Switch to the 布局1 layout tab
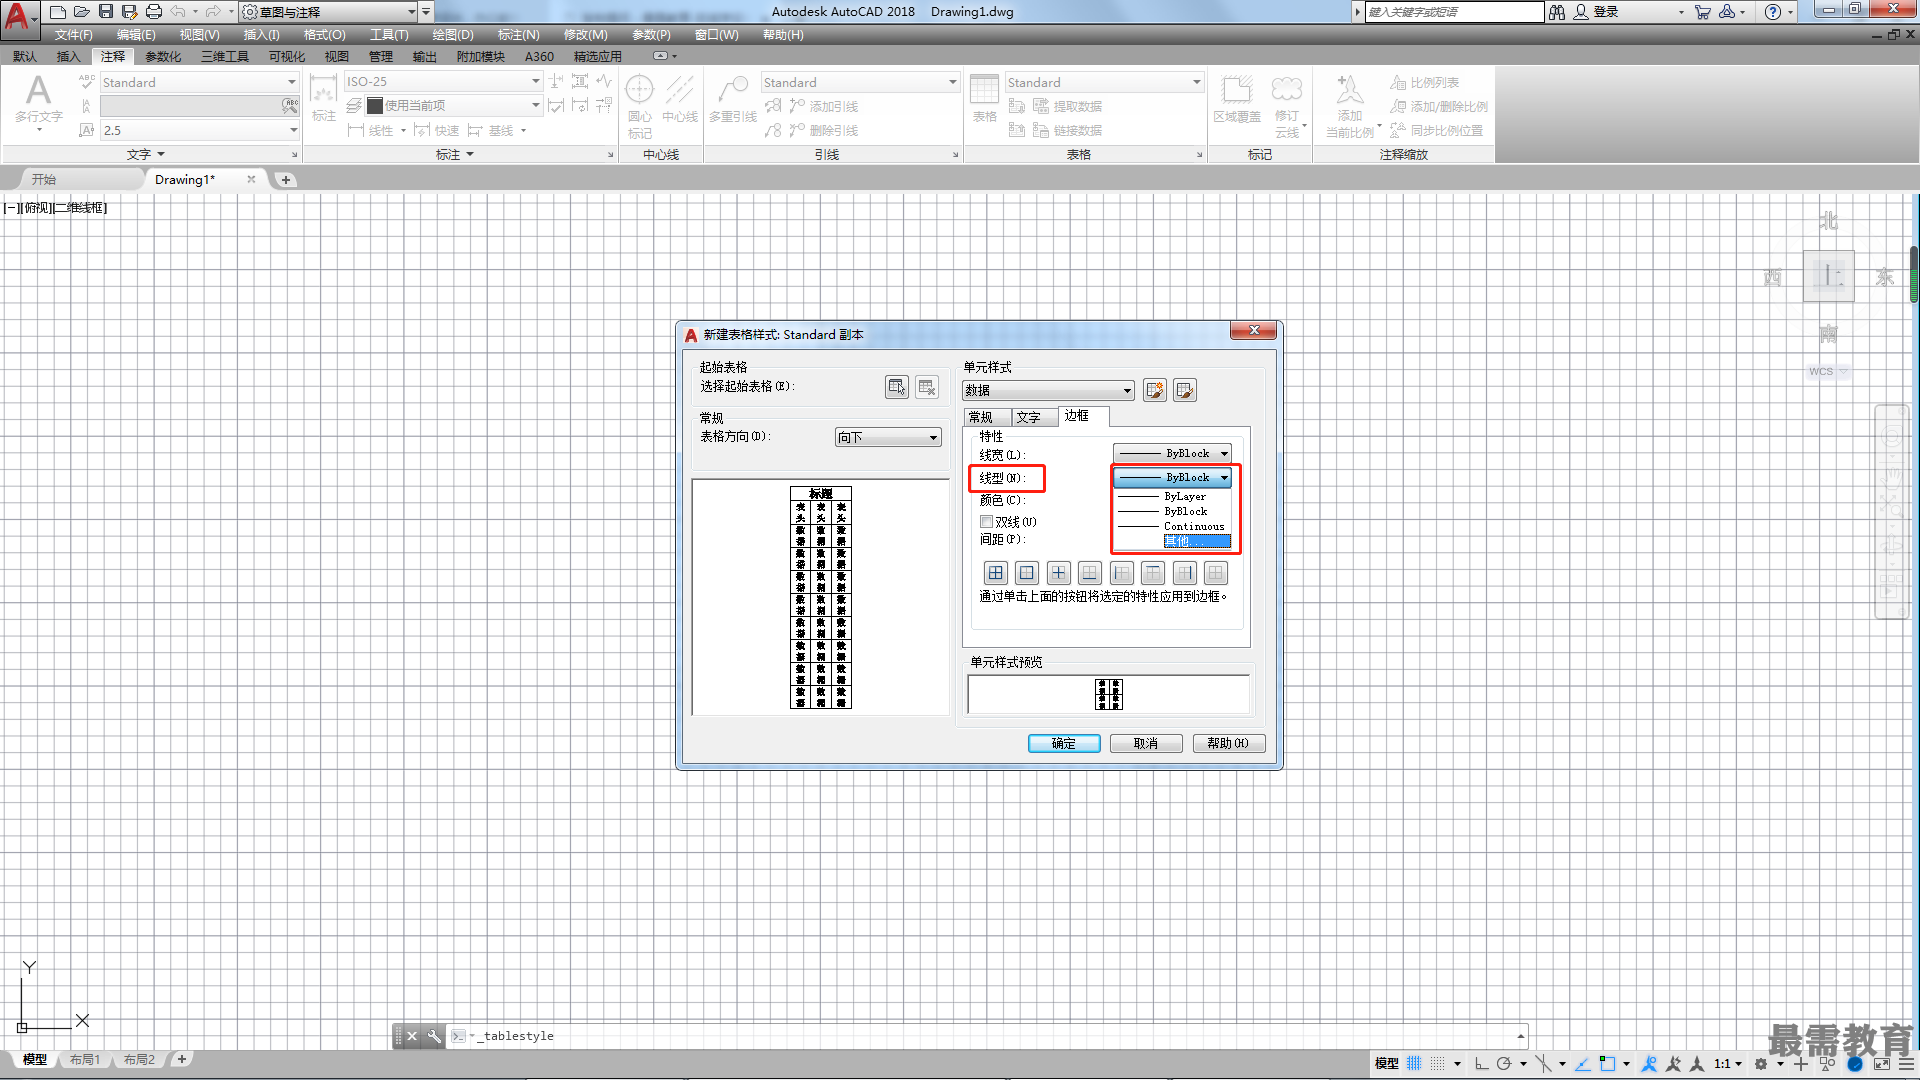The height and width of the screenshot is (1080, 1920). 85,1060
